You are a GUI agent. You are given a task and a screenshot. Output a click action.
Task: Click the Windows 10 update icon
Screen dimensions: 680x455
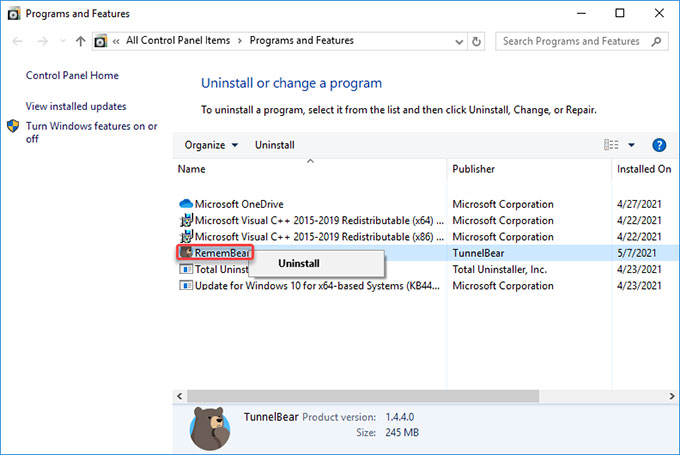point(186,285)
